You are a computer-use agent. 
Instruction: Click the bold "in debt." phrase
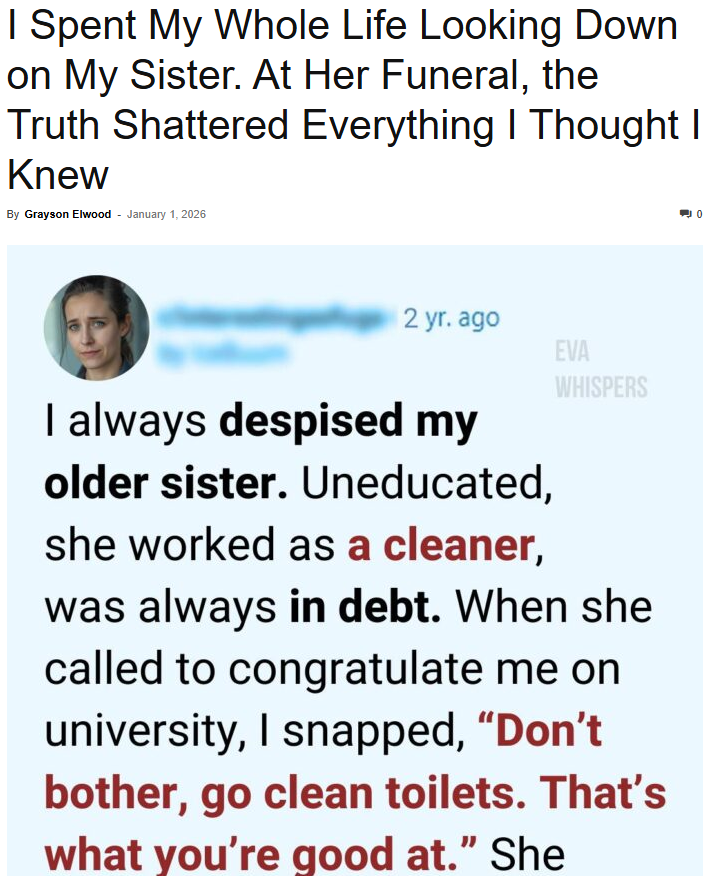point(365,607)
